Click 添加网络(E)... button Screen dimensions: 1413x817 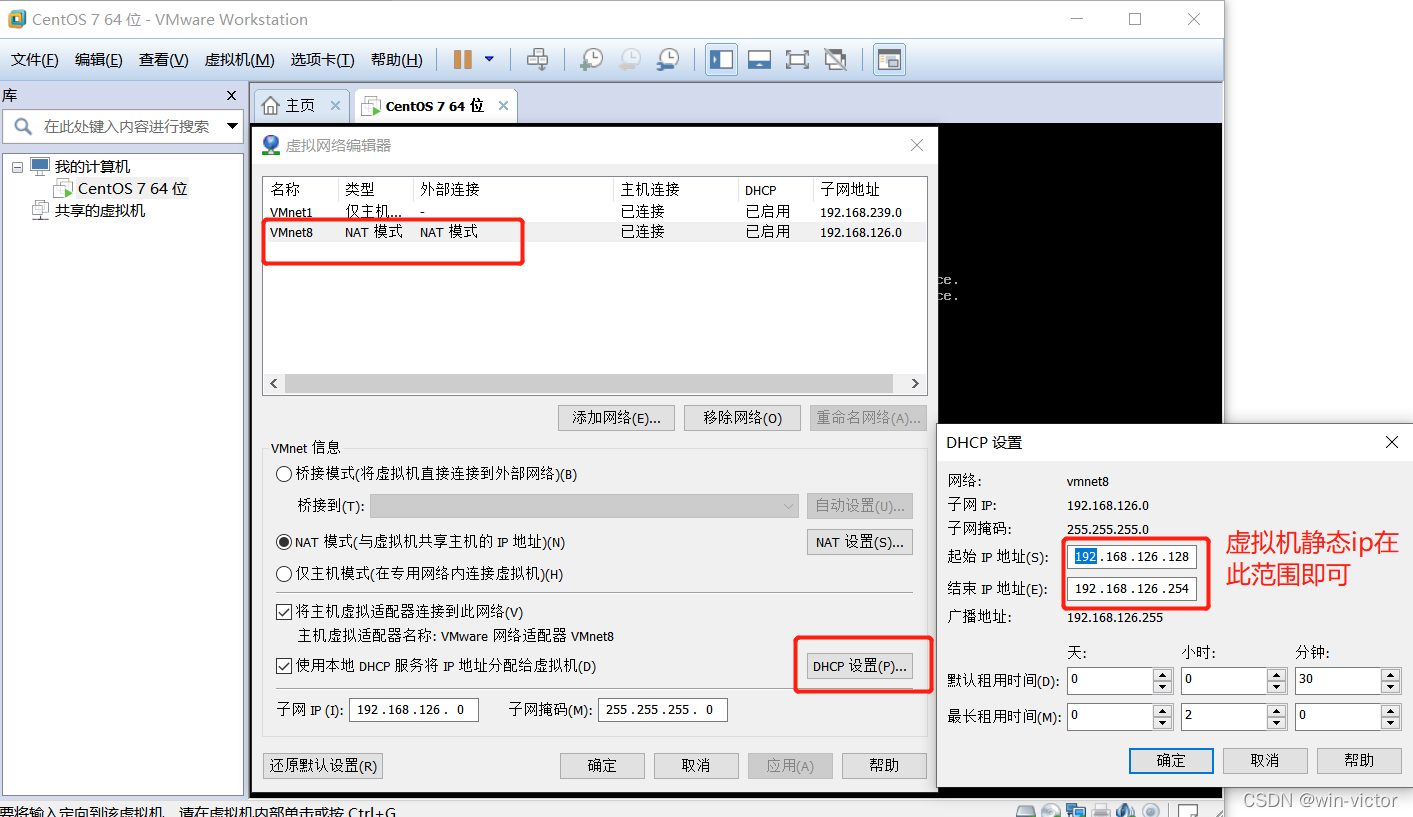click(616, 418)
